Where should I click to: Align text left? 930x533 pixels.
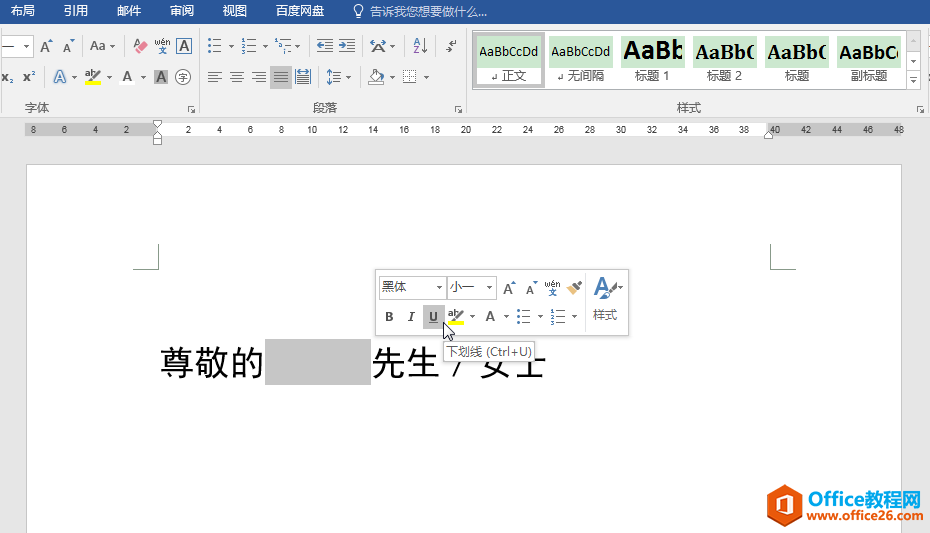tap(215, 77)
